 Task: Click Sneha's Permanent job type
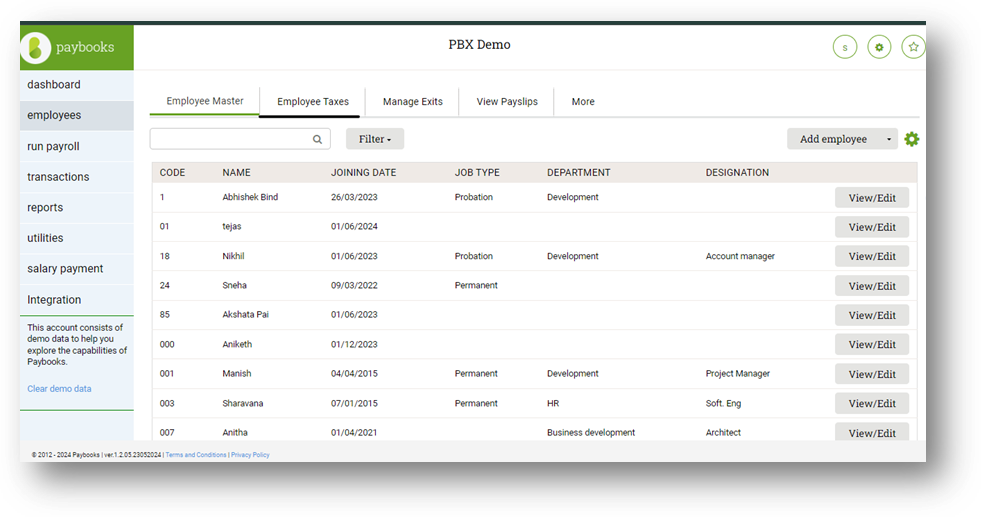pyautogui.click(x=476, y=285)
